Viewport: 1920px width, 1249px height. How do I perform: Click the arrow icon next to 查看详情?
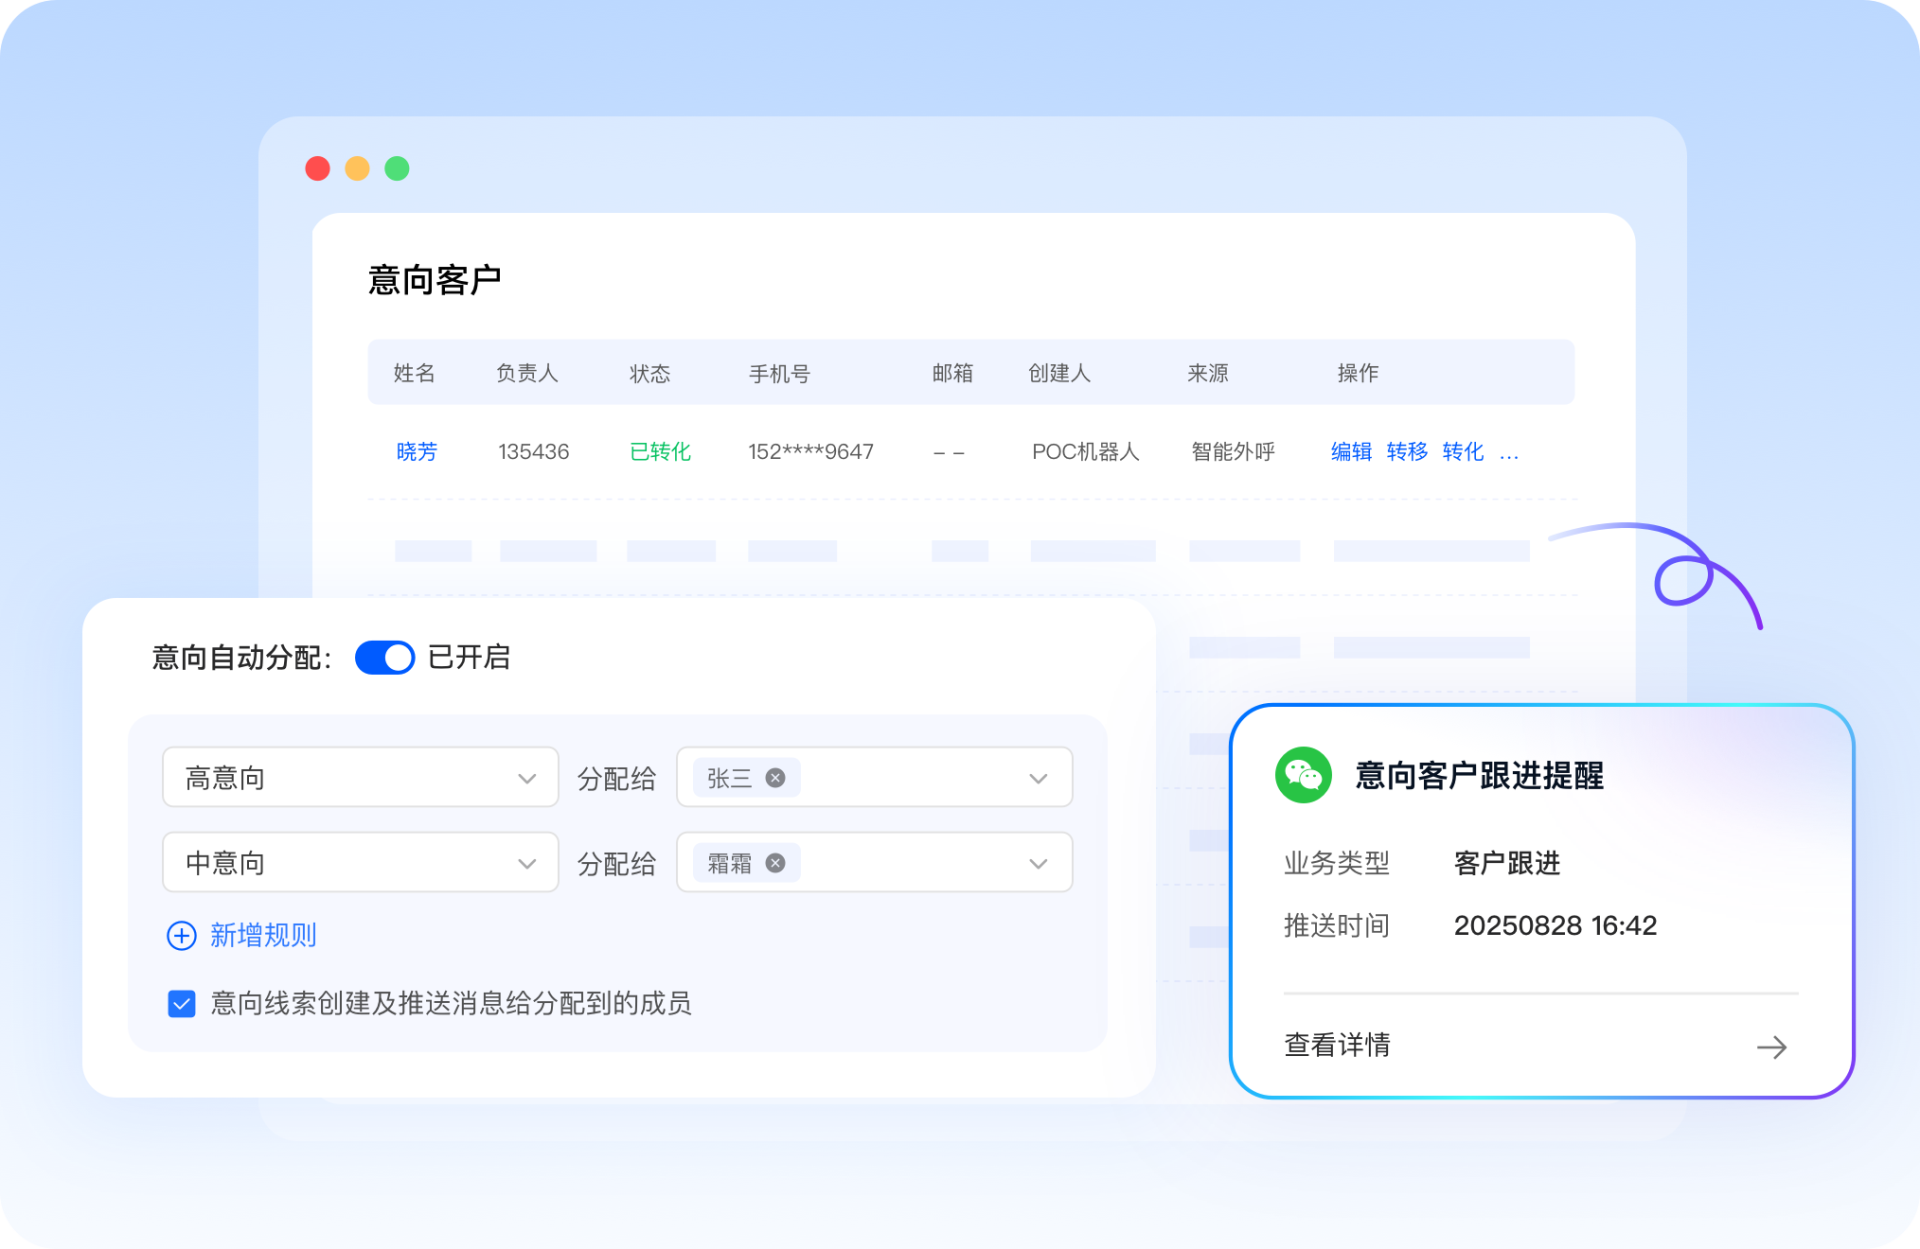[1772, 1047]
